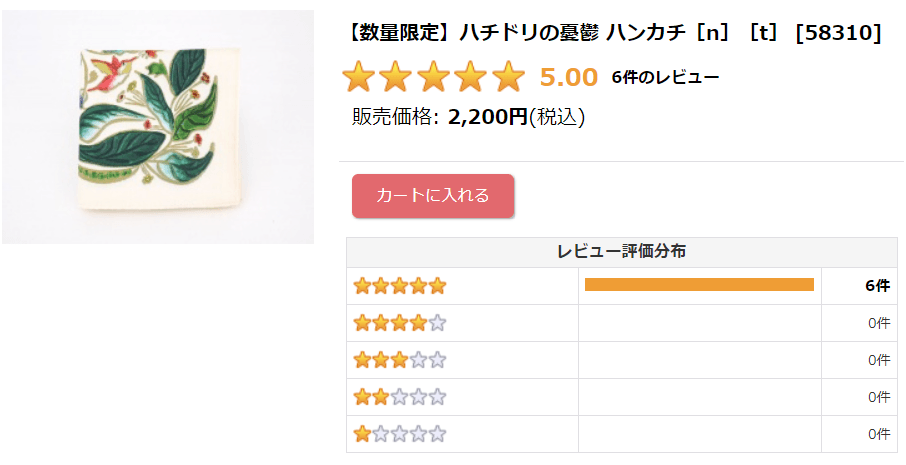Select the five-star rating row stars
Viewport: 906px width, 465px height.
[x=400, y=286]
